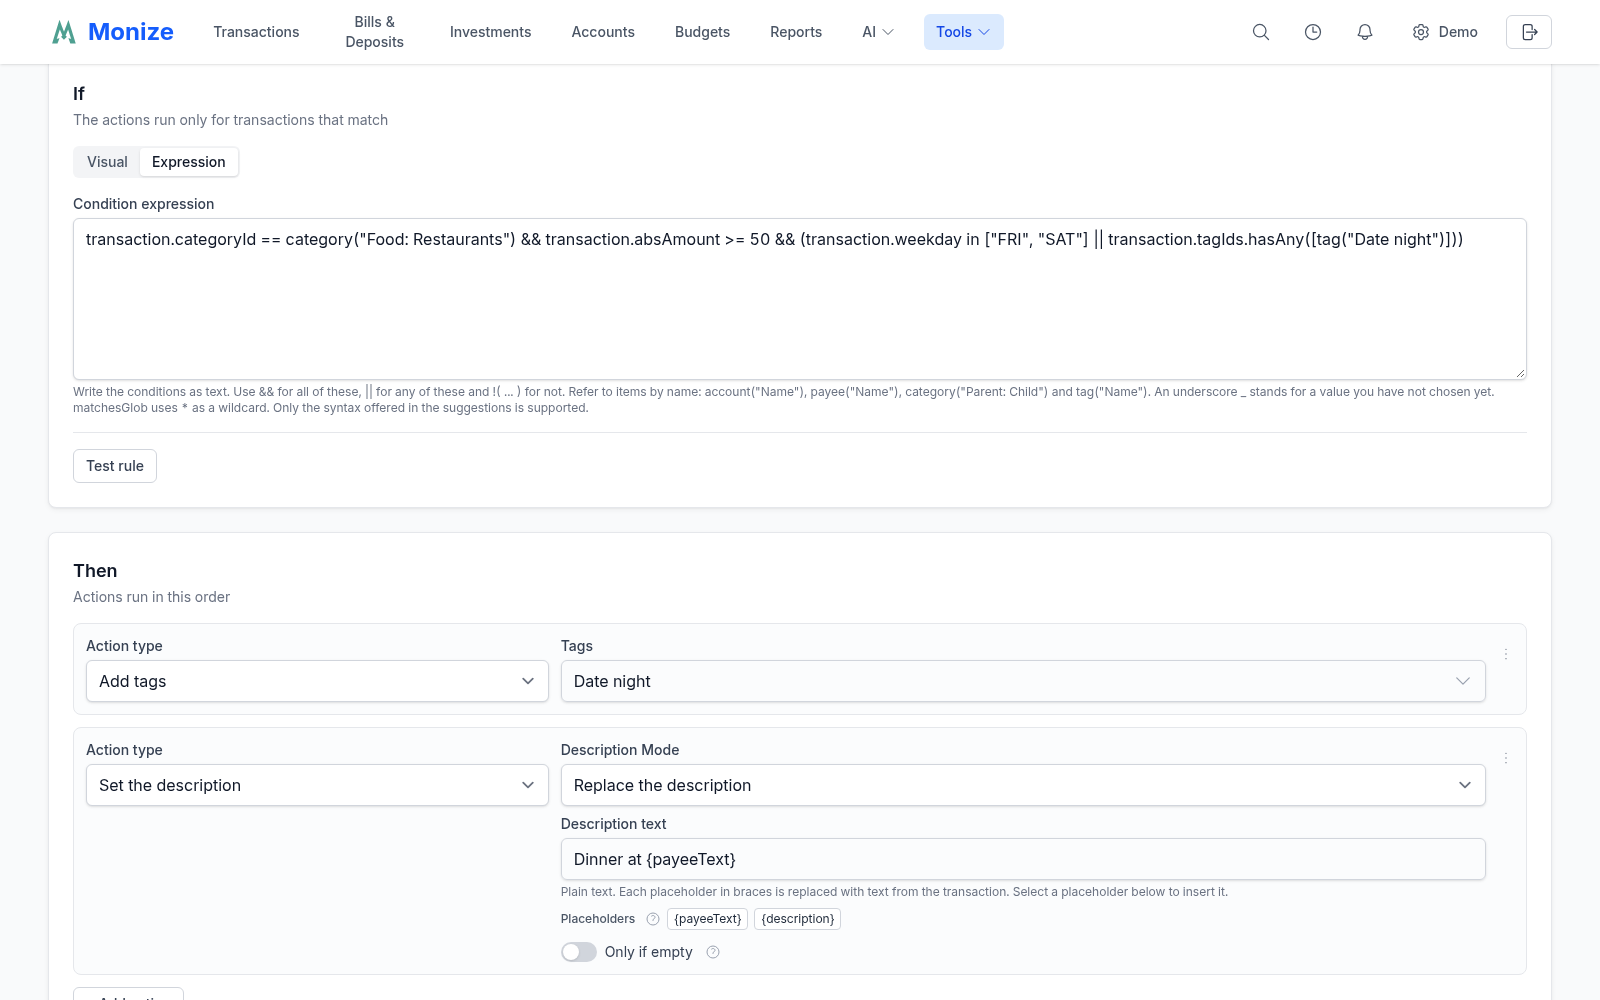Open the clock history icon

(x=1313, y=32)
